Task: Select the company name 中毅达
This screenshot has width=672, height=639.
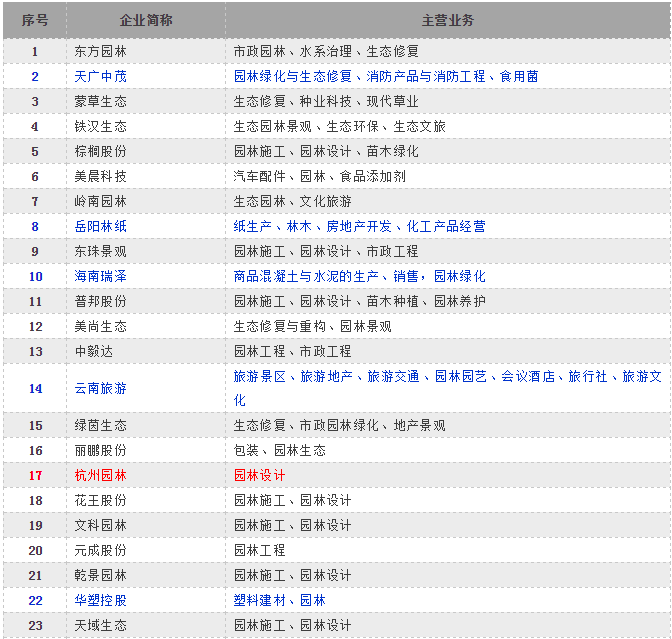Action: pyautogui.click(x=94, y=351)
